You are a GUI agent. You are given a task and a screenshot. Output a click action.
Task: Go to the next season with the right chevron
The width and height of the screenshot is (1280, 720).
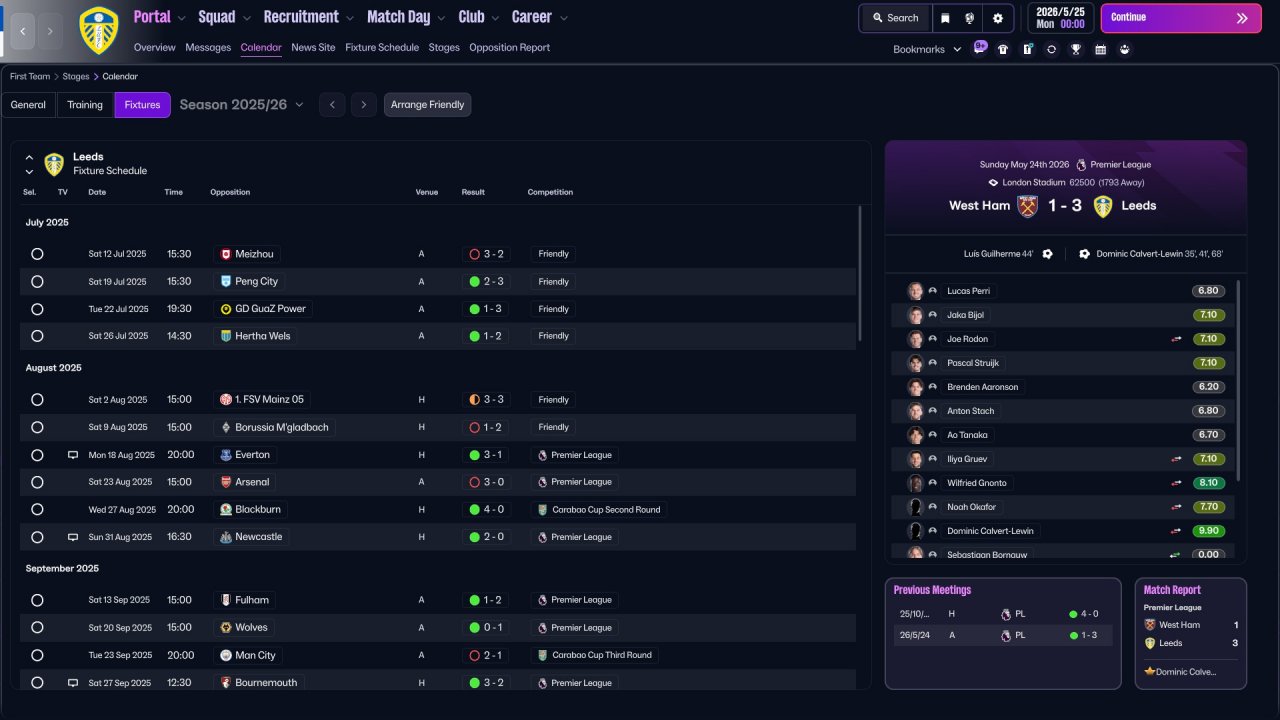pos(364,105)
